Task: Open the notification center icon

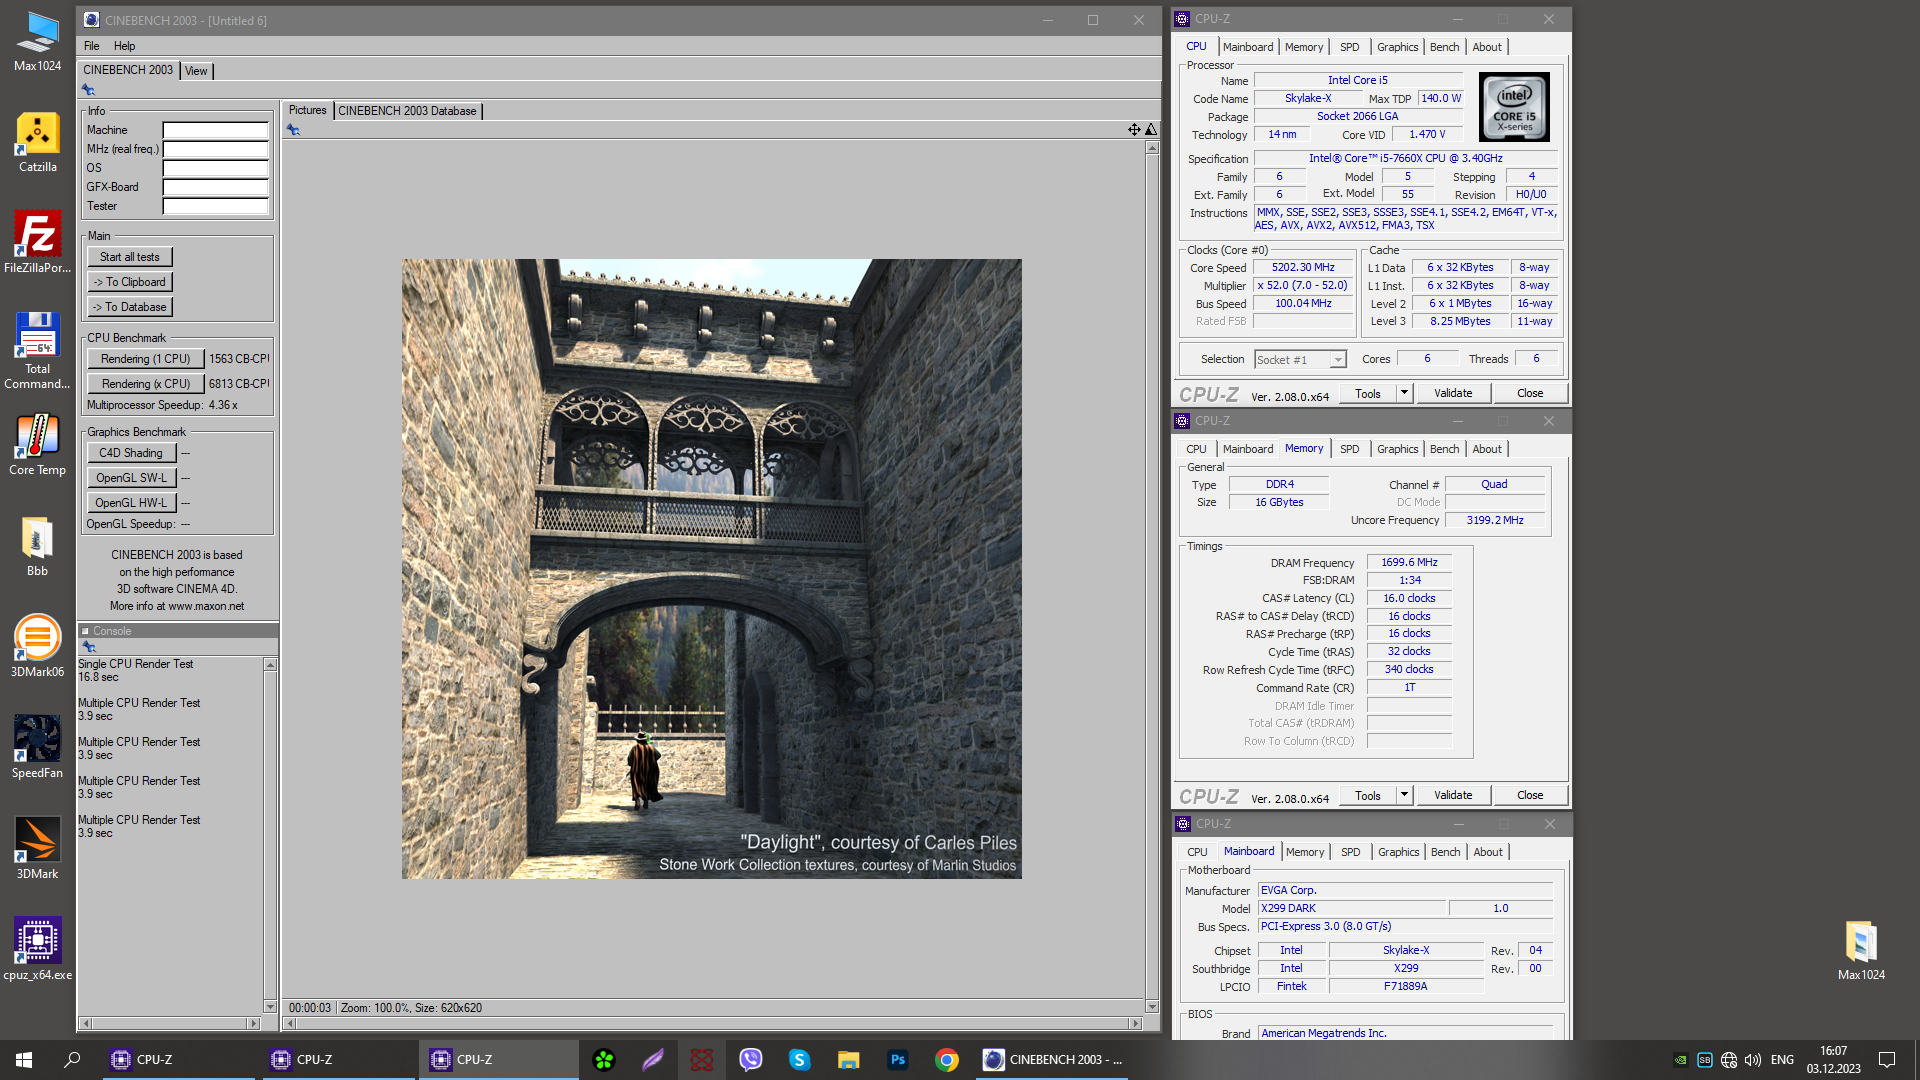Action: point(1887,1060)
